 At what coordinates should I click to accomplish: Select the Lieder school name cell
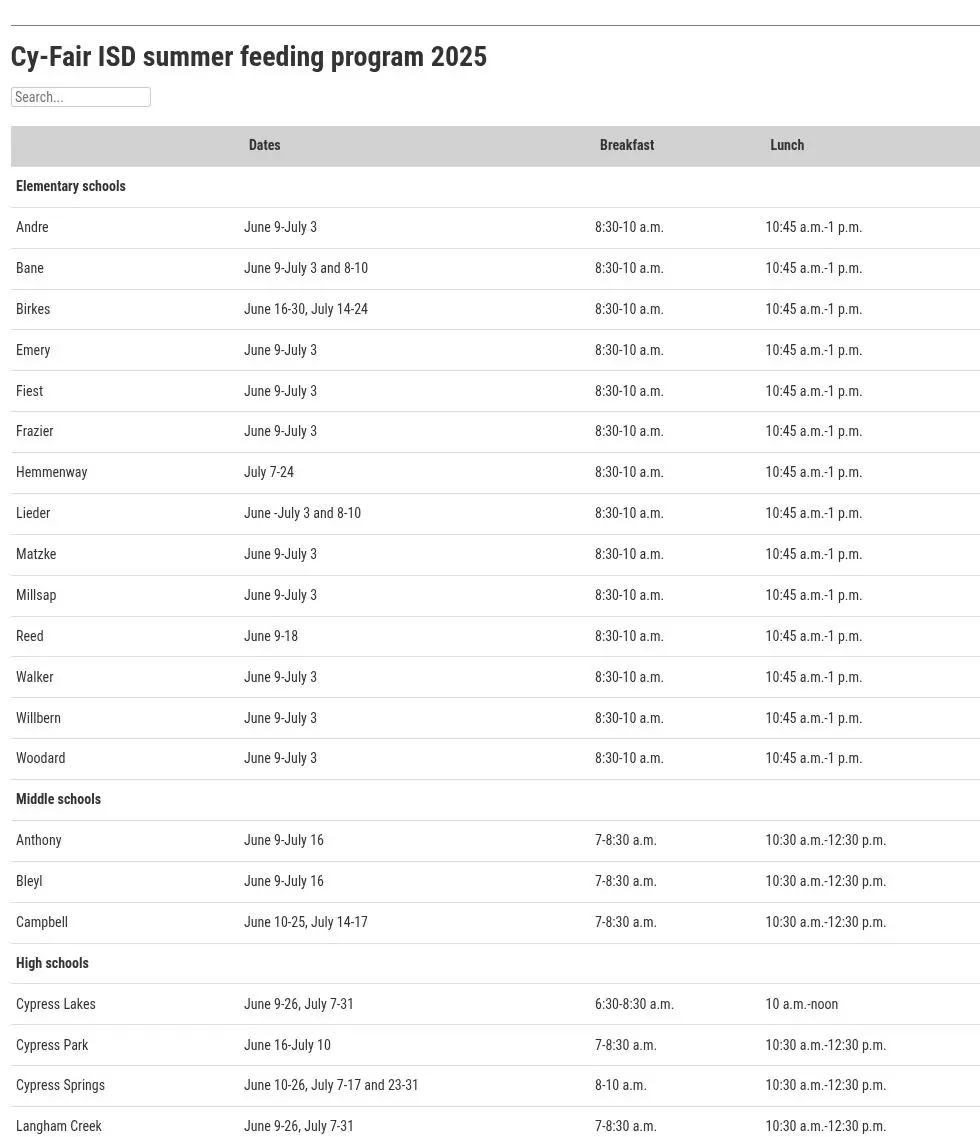(33, 513)
